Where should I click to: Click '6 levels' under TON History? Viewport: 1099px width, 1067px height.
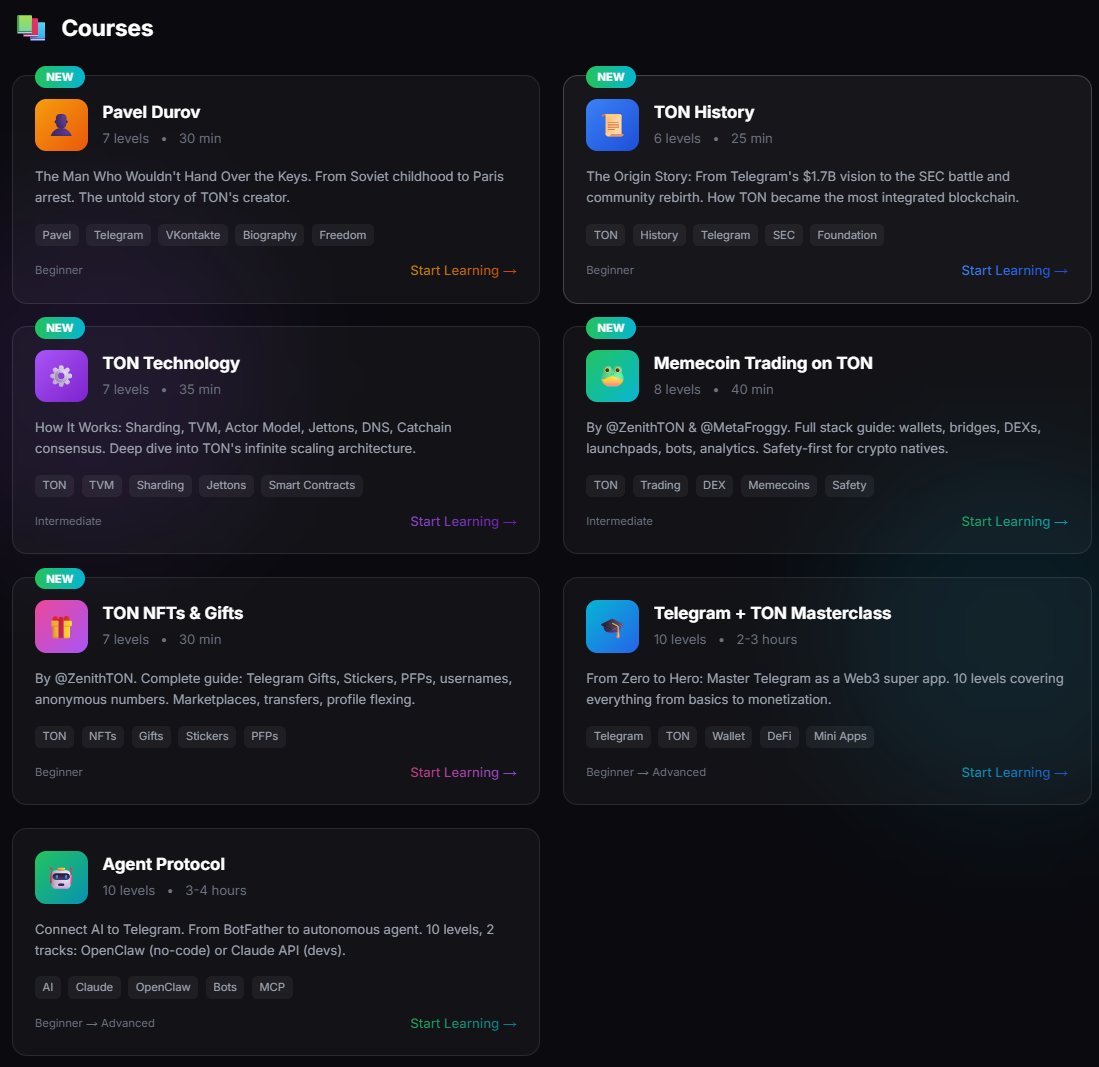click(677, 138)
